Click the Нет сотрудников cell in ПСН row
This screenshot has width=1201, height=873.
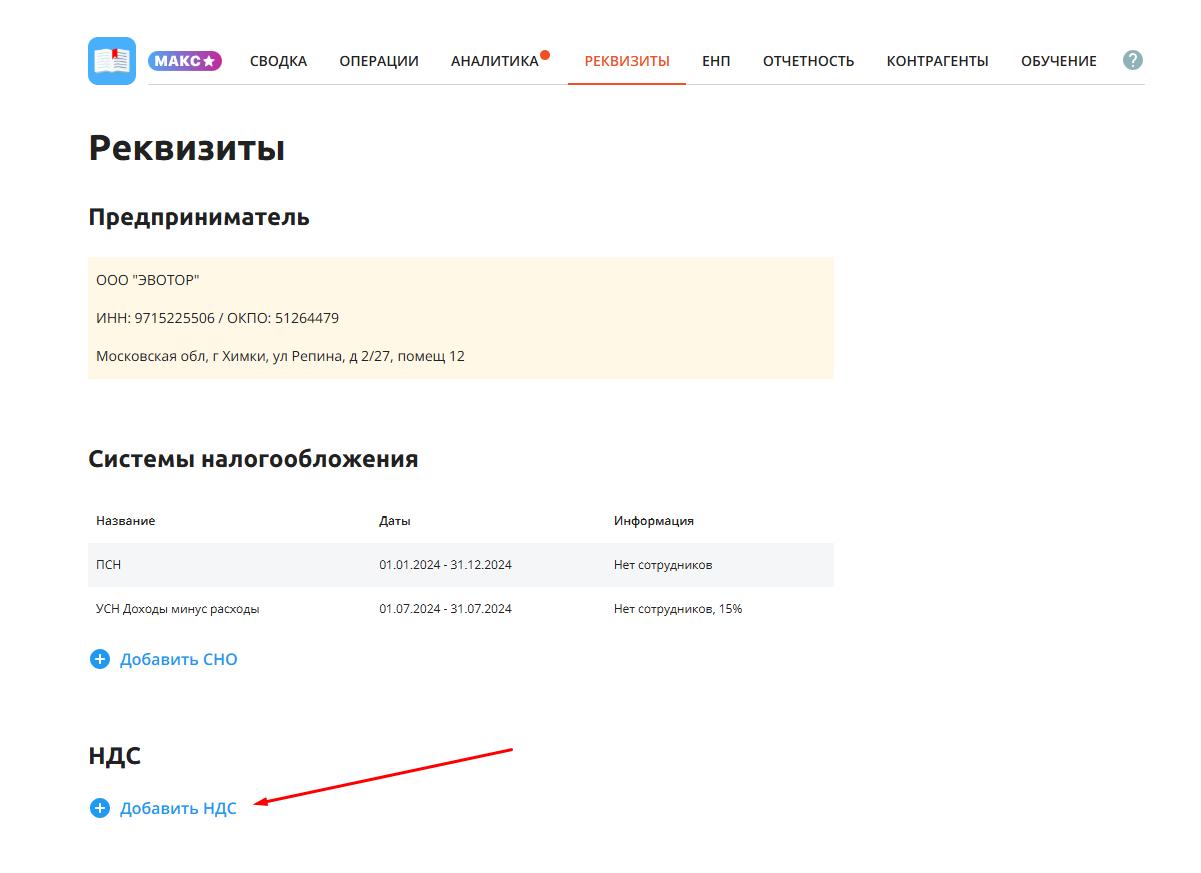[x=663, y=565]
